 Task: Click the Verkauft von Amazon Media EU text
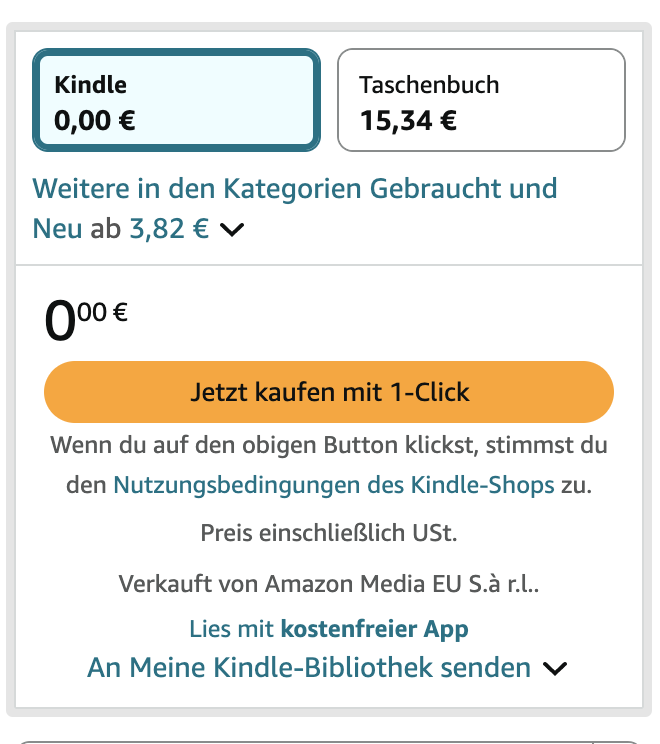pyautogui.click(x=329, y=582)
